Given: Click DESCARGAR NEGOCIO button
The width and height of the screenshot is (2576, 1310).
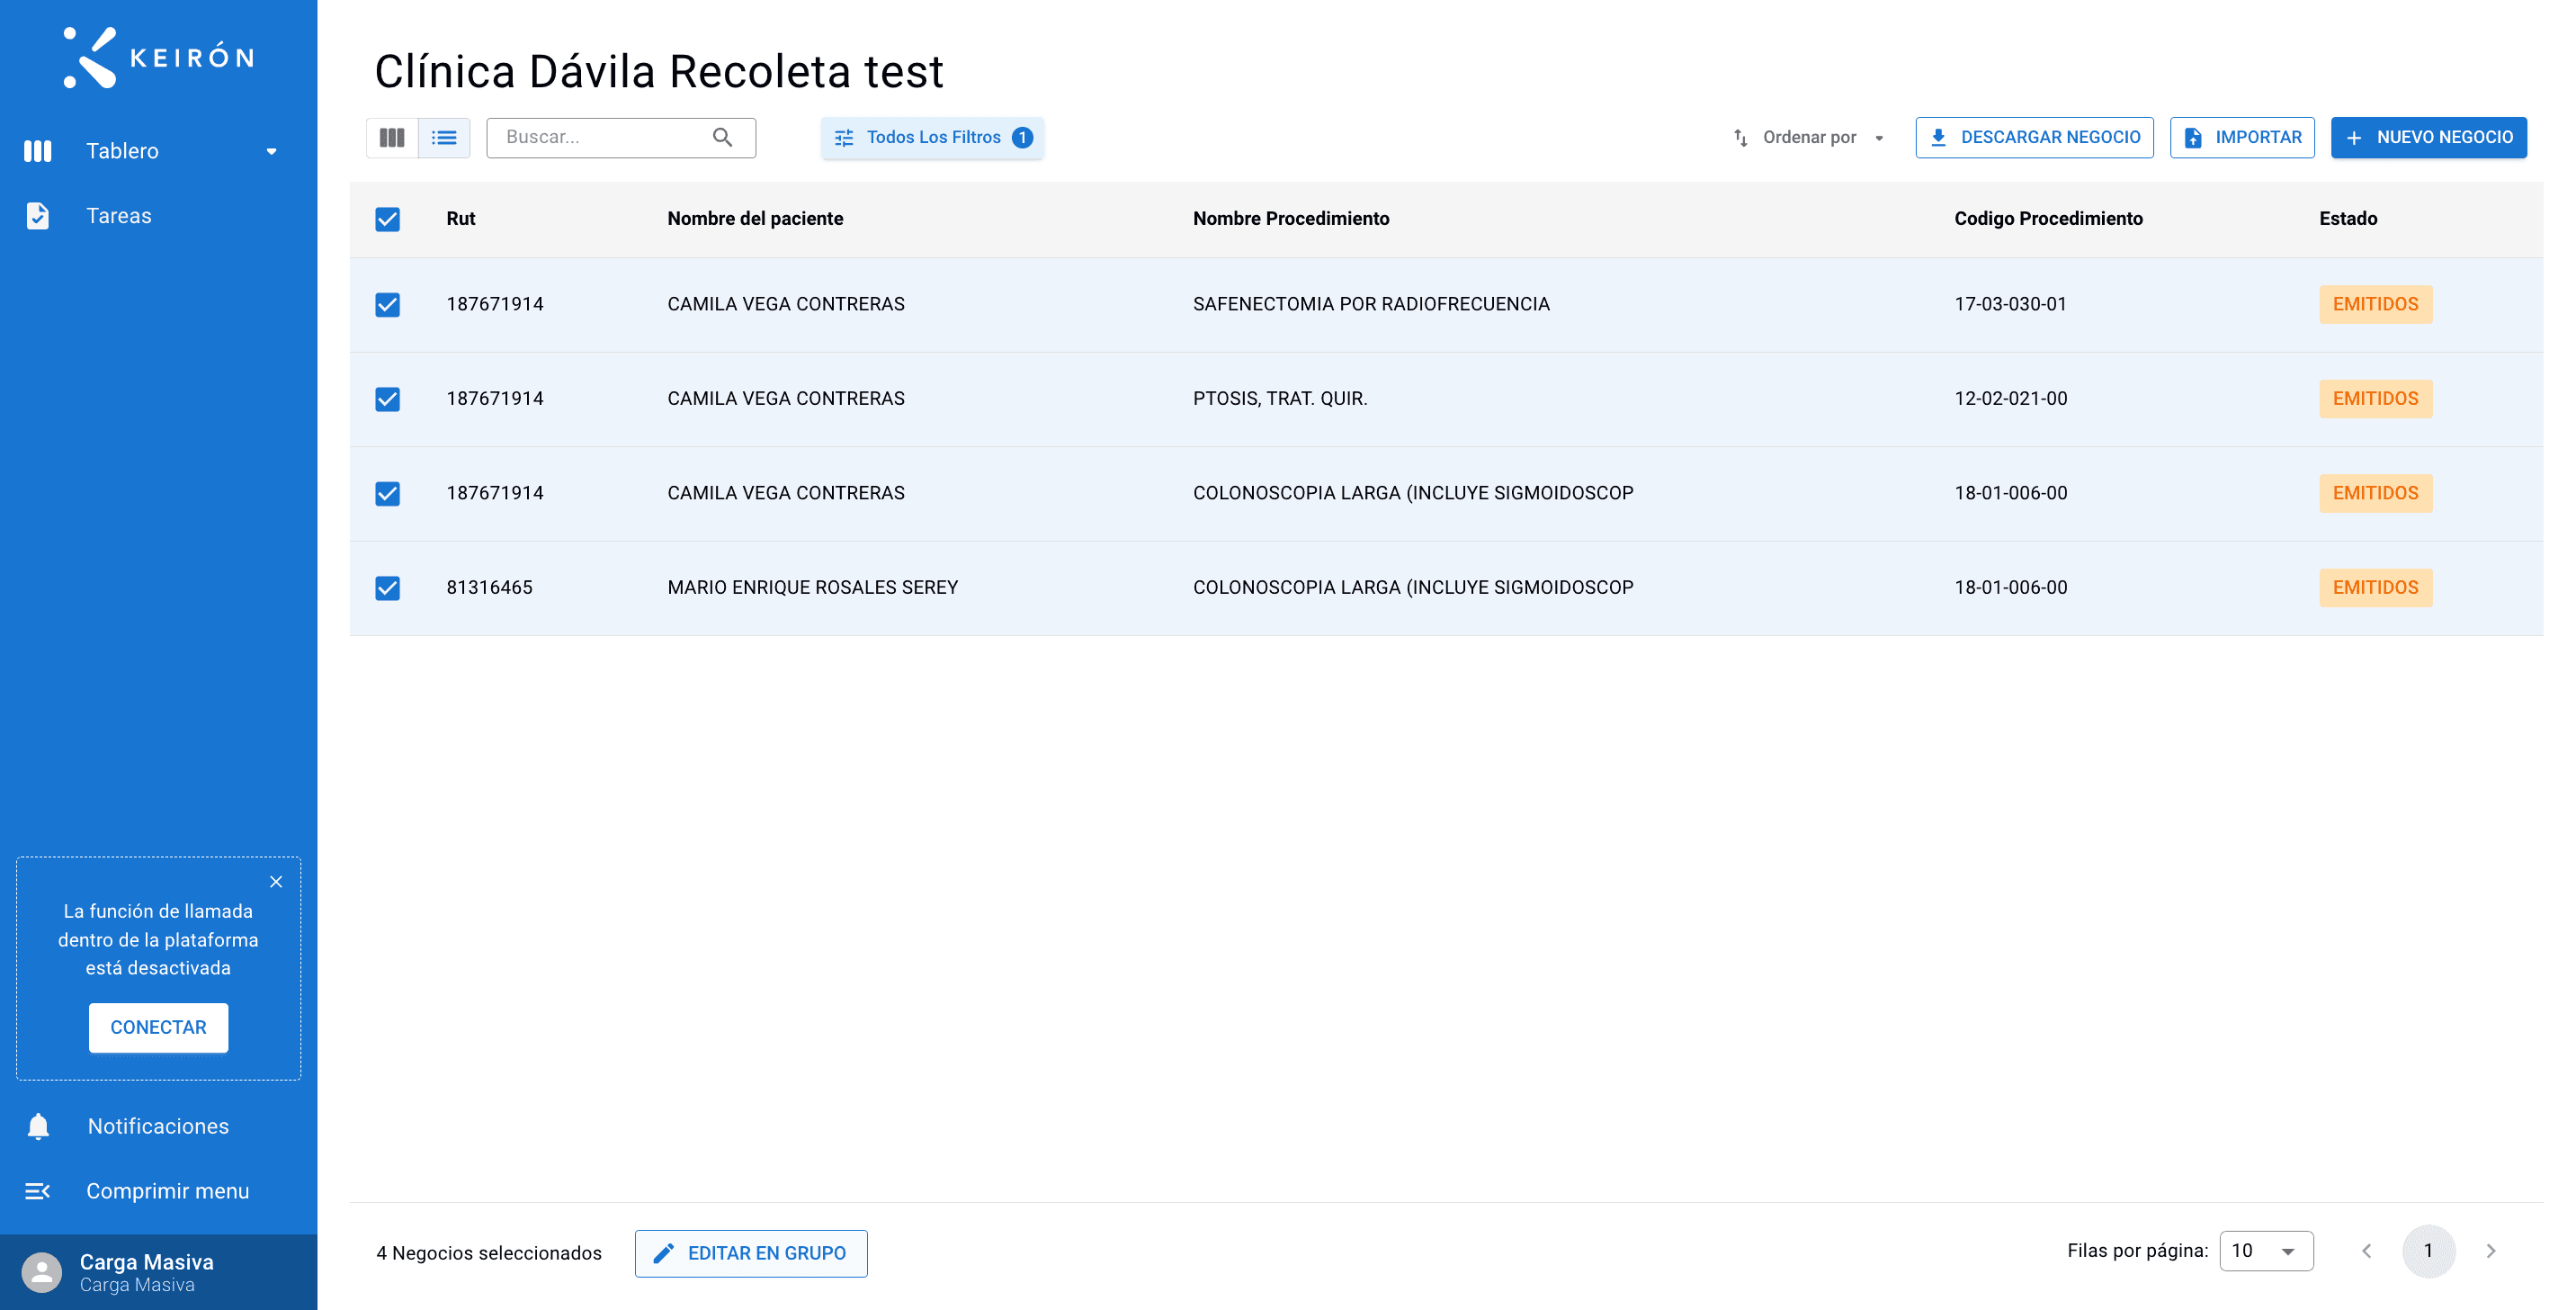Looking at the screenshot, I should [x=2034, y=137].
